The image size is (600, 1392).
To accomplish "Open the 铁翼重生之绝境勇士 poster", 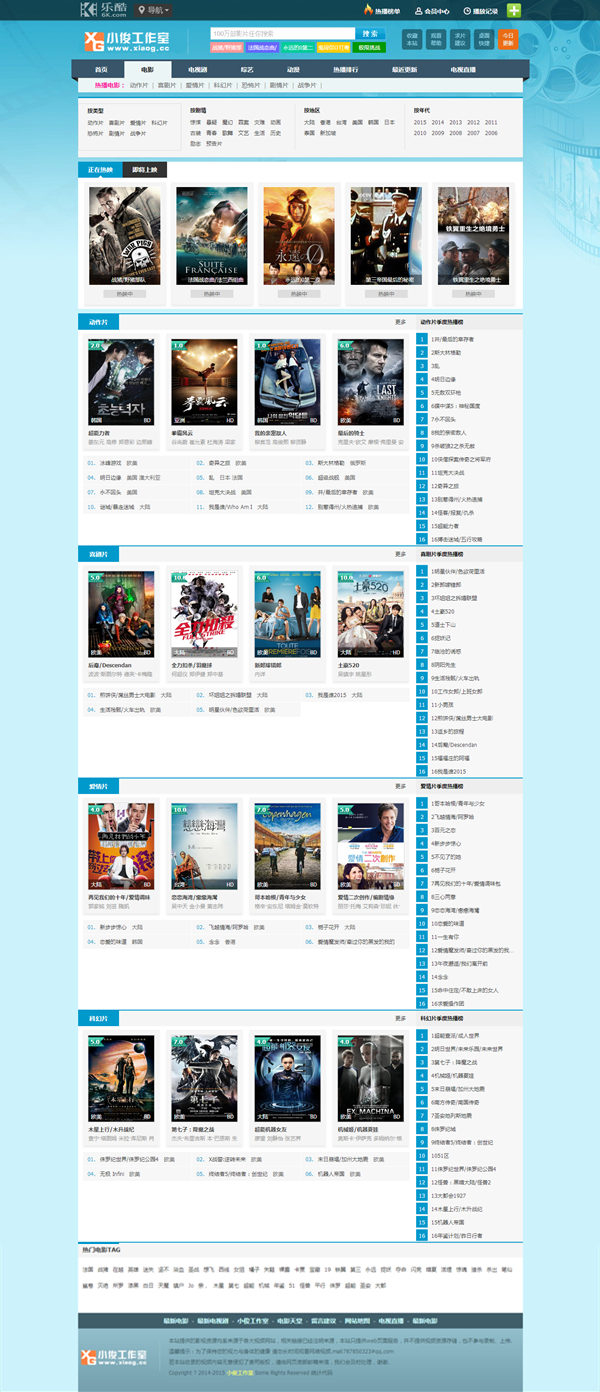I will [473, 236].
